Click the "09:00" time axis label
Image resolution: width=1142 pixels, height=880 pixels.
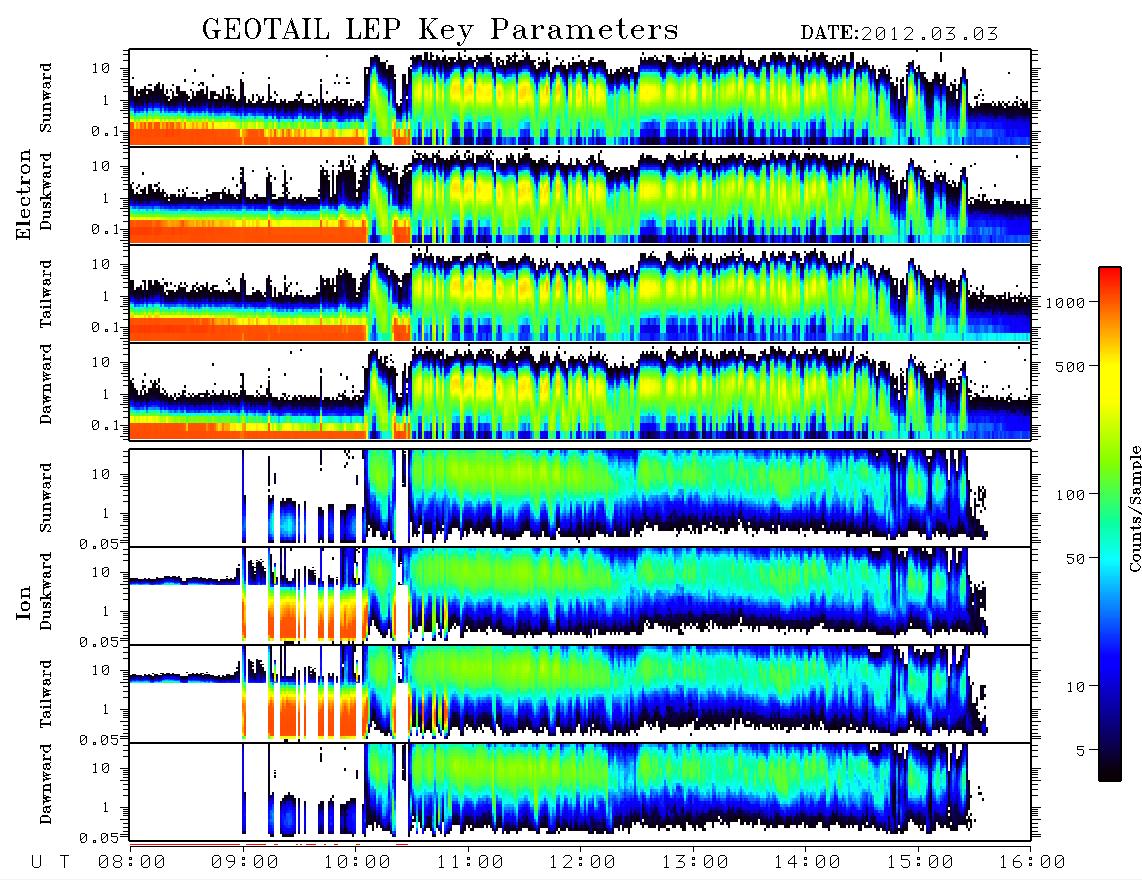click(245, 862)
